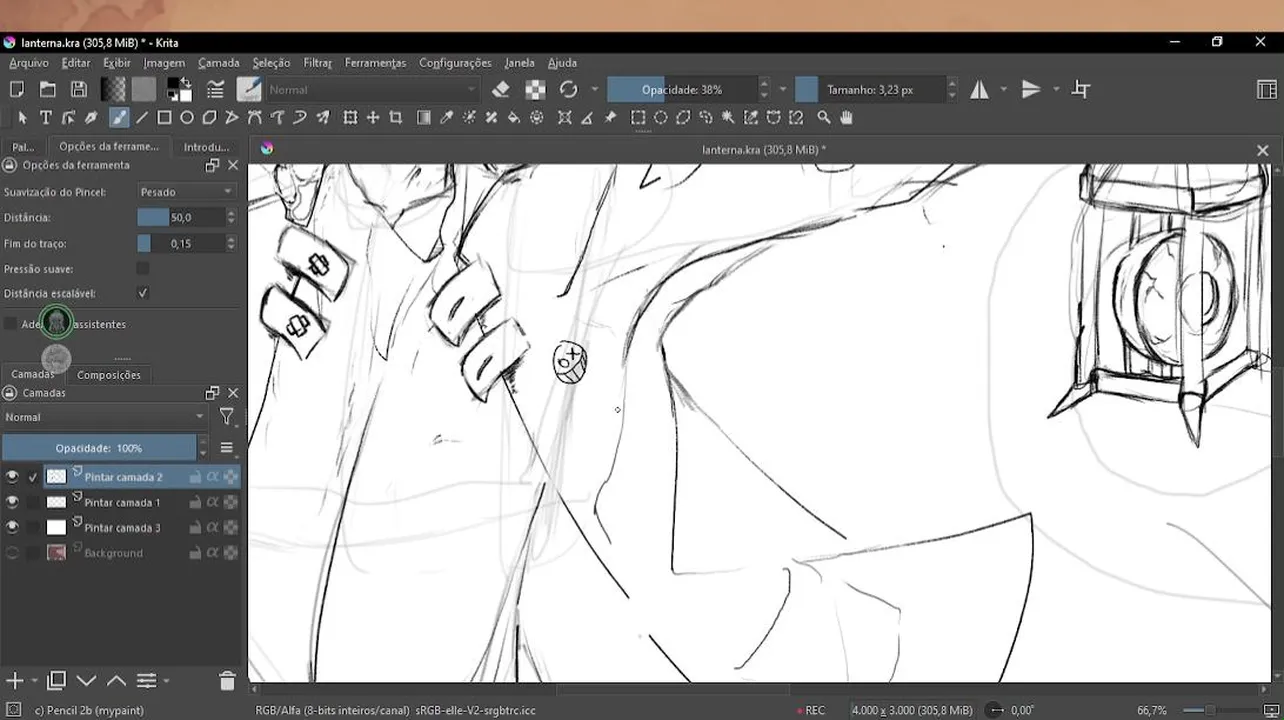The image size is (1284, 720).
Task: Hide the Pintar camada 2 layer
Action: (x=12, y=477)
